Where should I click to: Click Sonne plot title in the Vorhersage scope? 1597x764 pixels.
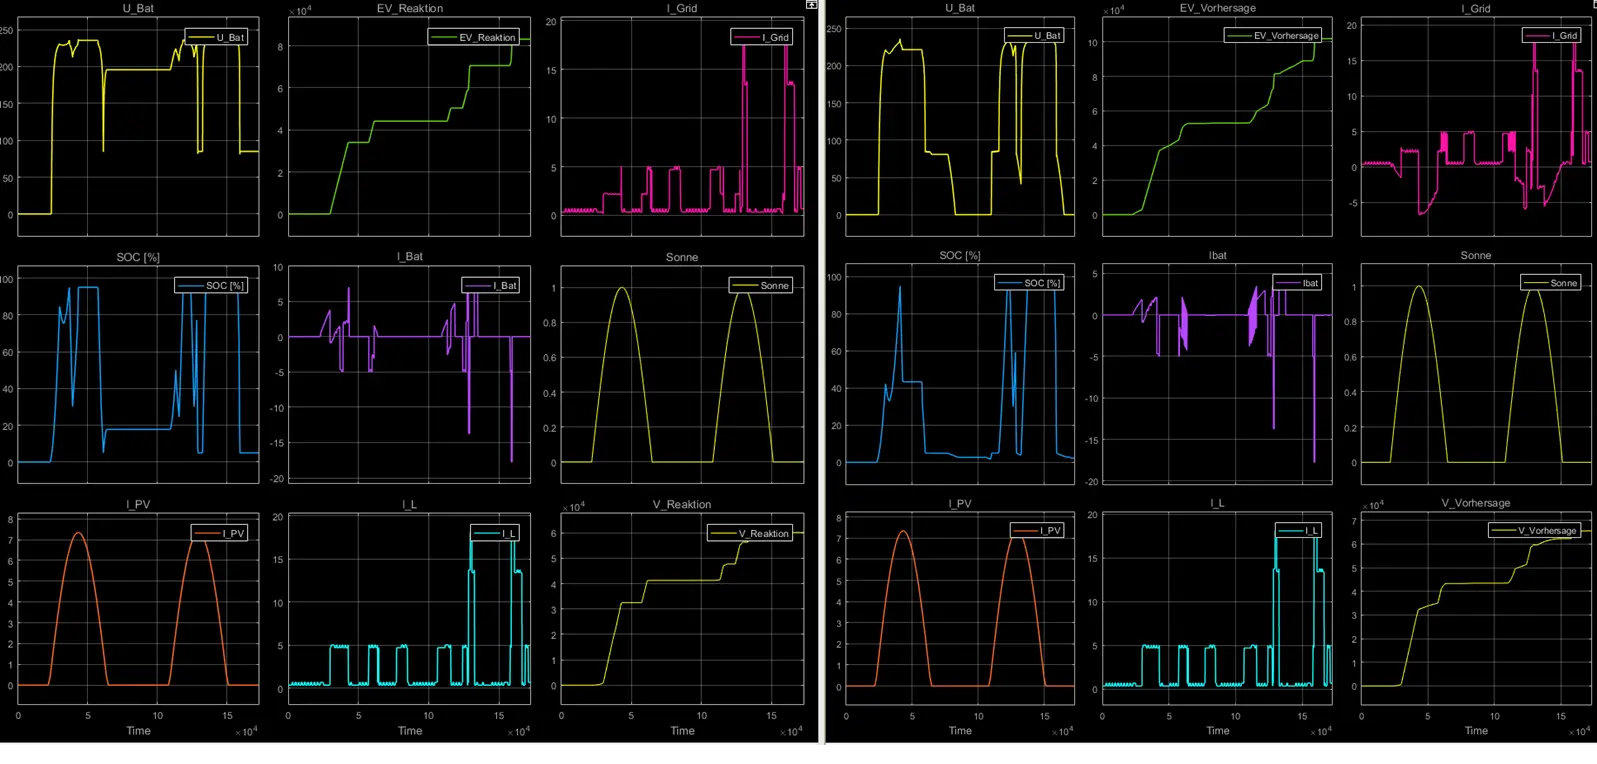(x=1476, y=255)
